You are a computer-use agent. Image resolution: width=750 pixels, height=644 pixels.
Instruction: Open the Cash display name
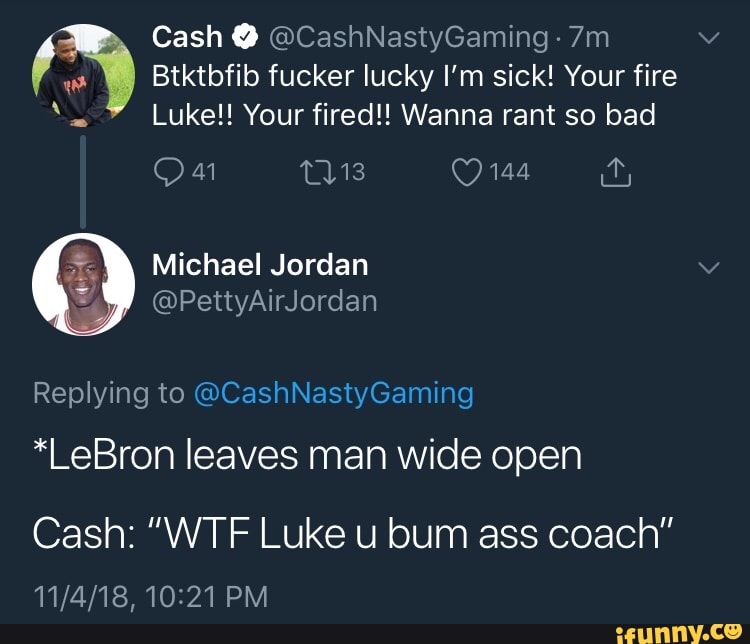tap(188, 38)
